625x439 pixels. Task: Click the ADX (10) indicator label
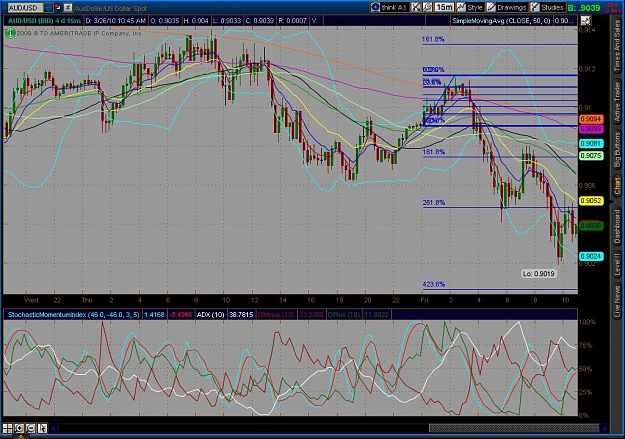[x=210, y=315]
